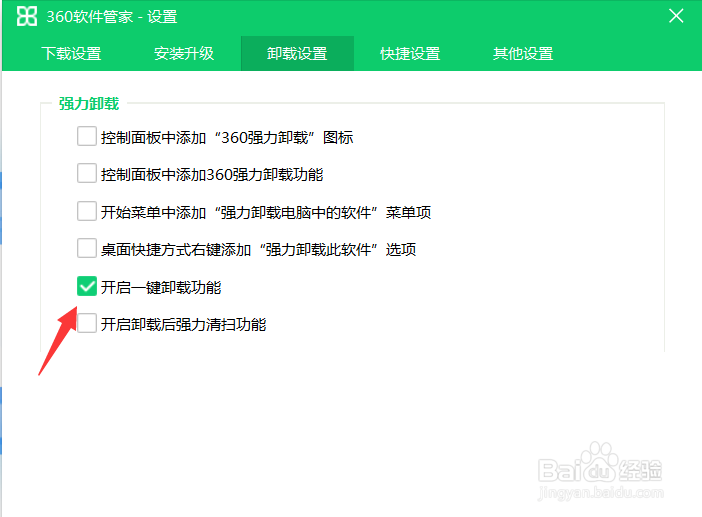Enable 控制面板中添加"360强力卸载"图标 checkbox

[x=86, y=136]
